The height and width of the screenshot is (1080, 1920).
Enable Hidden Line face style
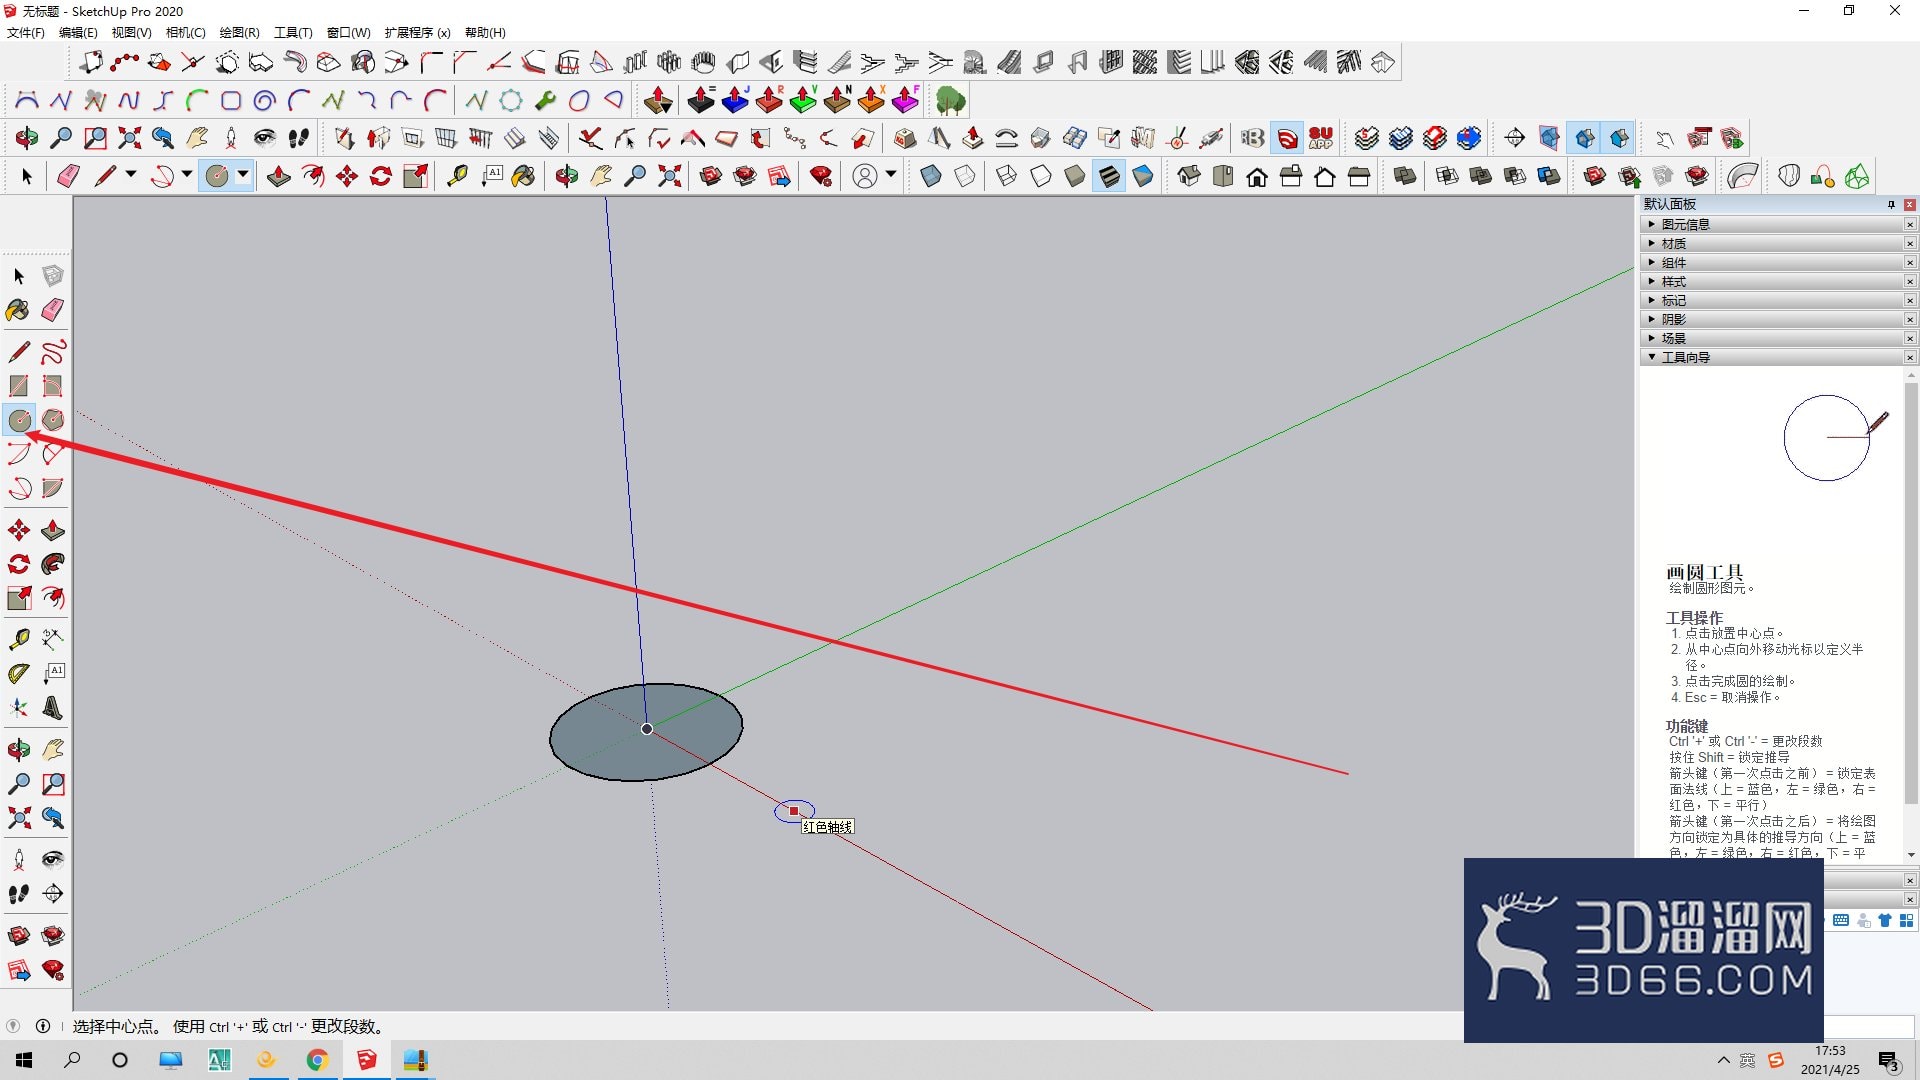[1041, 177]
